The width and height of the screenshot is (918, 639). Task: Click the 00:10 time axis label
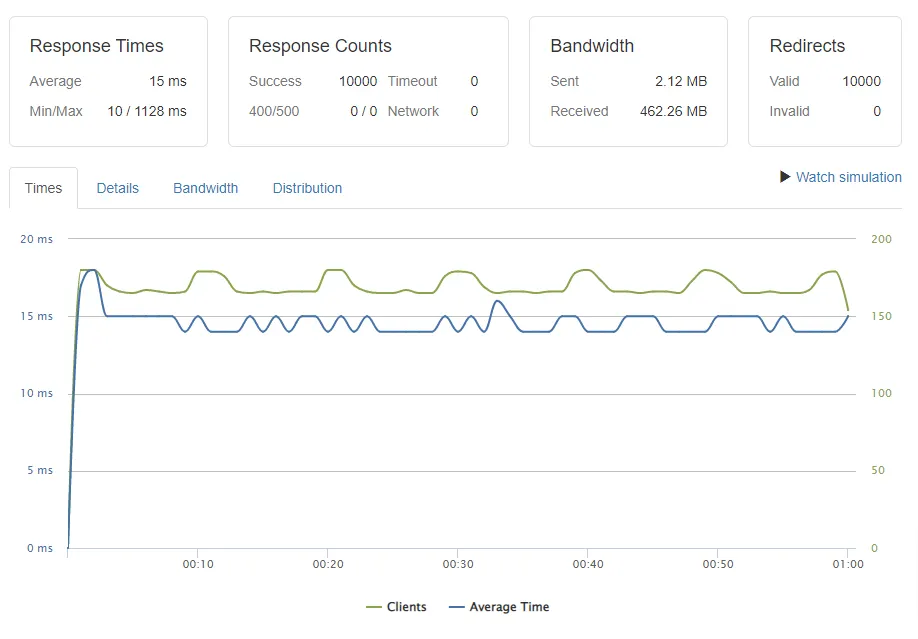(197, 564)
